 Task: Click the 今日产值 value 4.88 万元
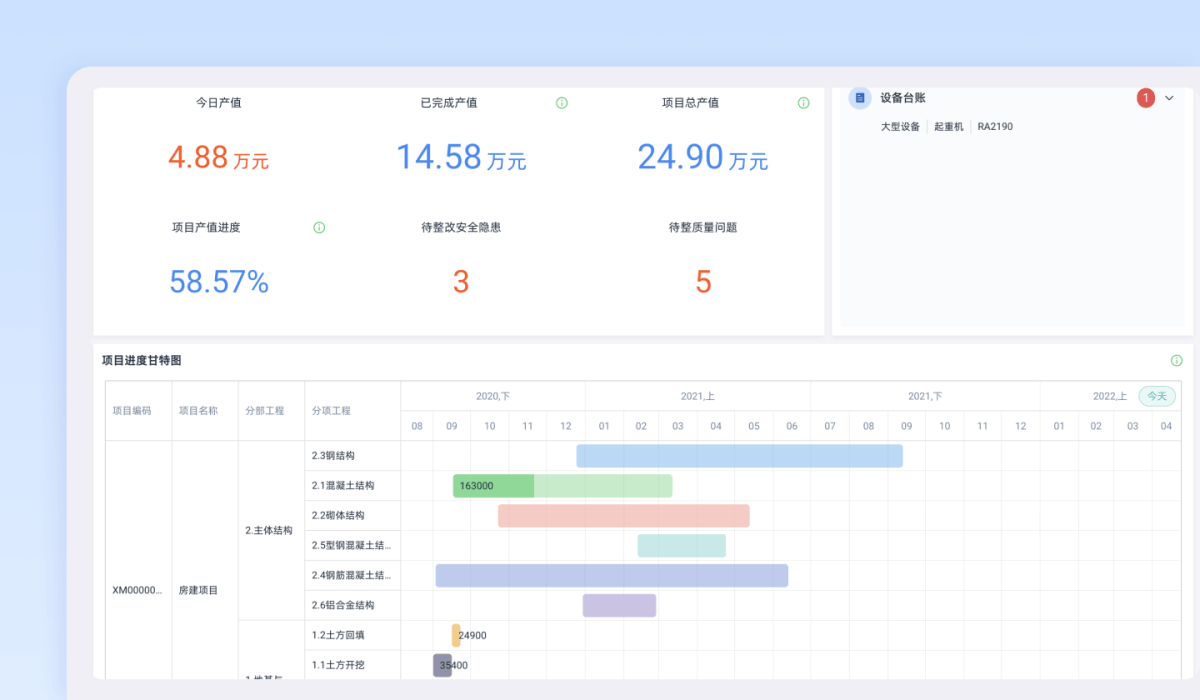(218, 157)
